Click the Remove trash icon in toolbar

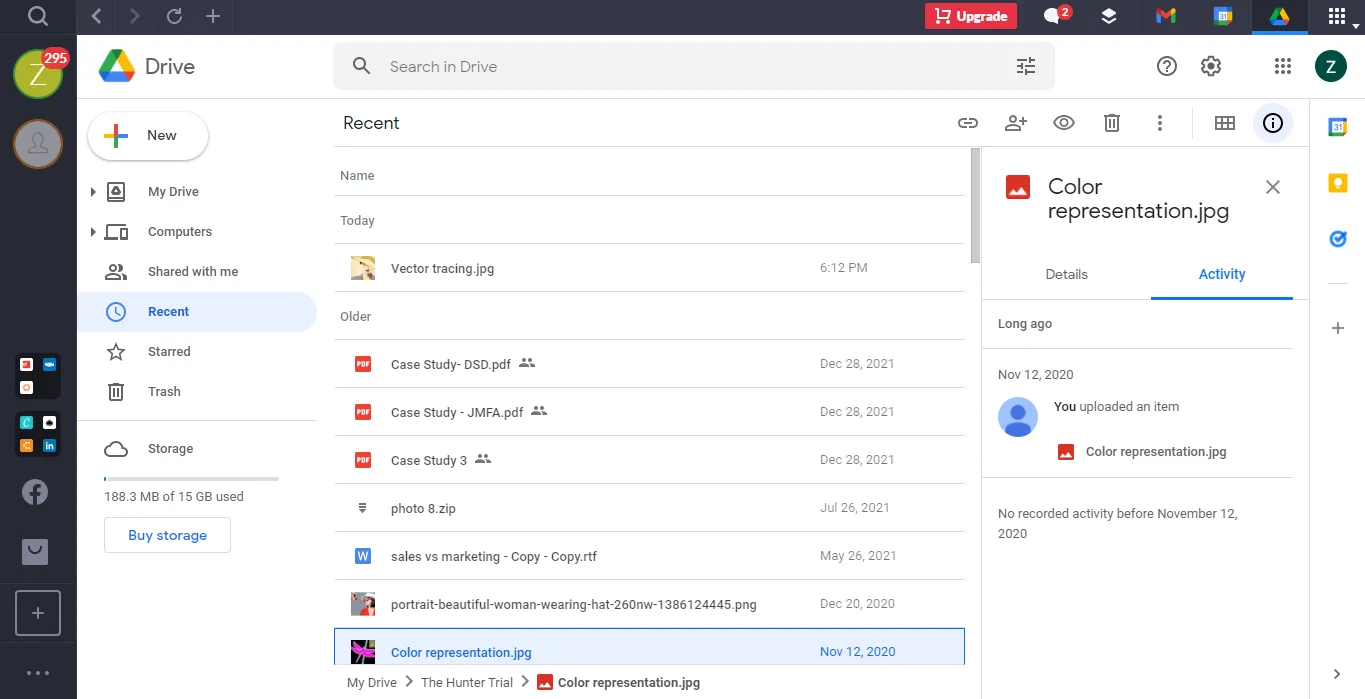click(1111, 123)
